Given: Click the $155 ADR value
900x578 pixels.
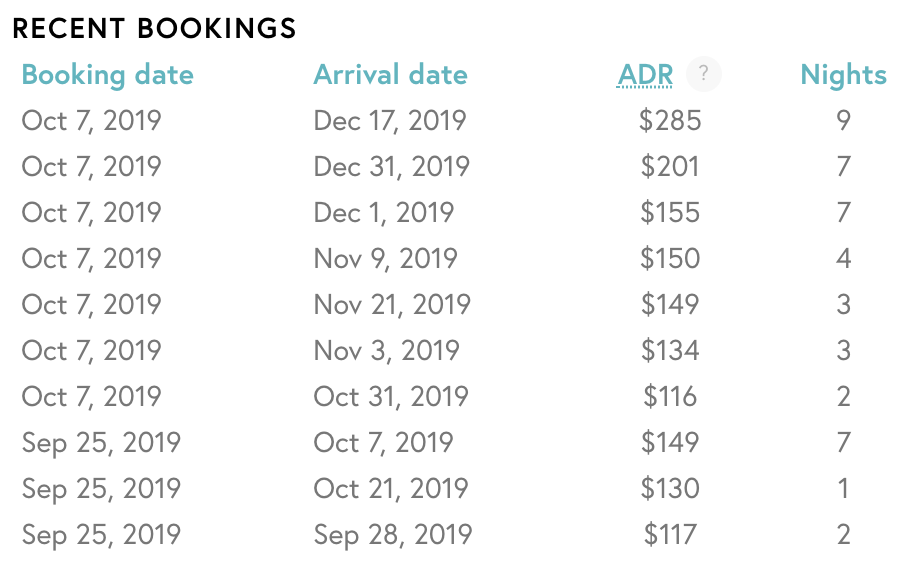Looking at the screenshot, I should click(x=670, y=212).
